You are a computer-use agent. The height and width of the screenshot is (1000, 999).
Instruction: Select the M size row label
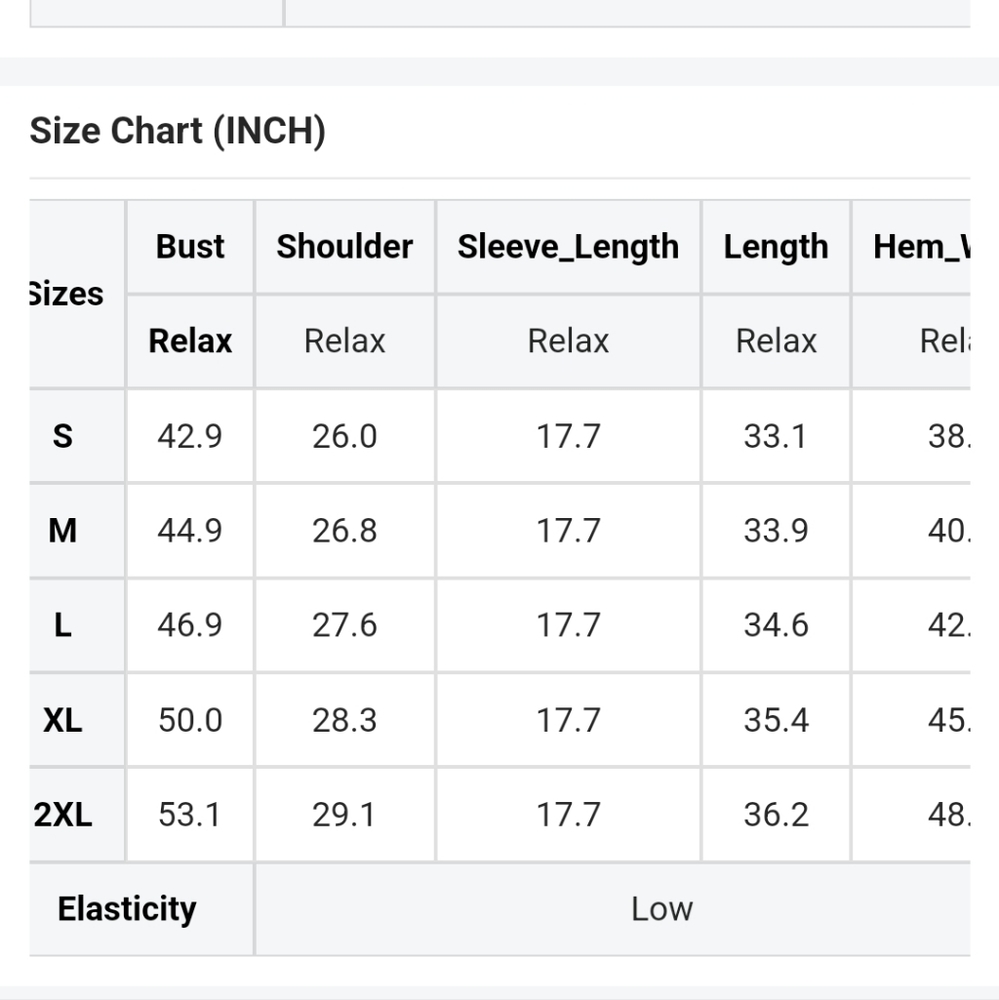[x=62, y=530]
